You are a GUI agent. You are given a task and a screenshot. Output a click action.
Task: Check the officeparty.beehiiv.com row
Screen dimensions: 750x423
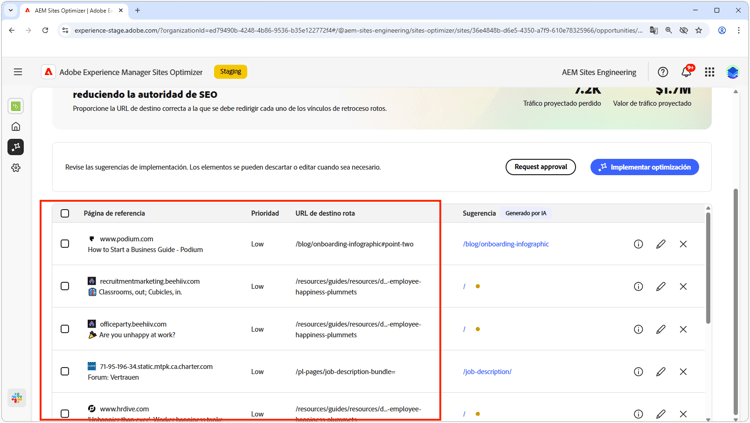coord(65,329)
